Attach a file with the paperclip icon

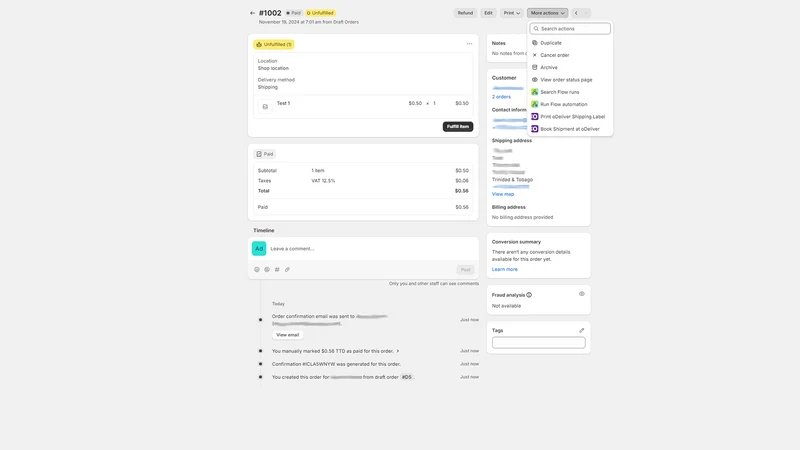coord(287,269)
